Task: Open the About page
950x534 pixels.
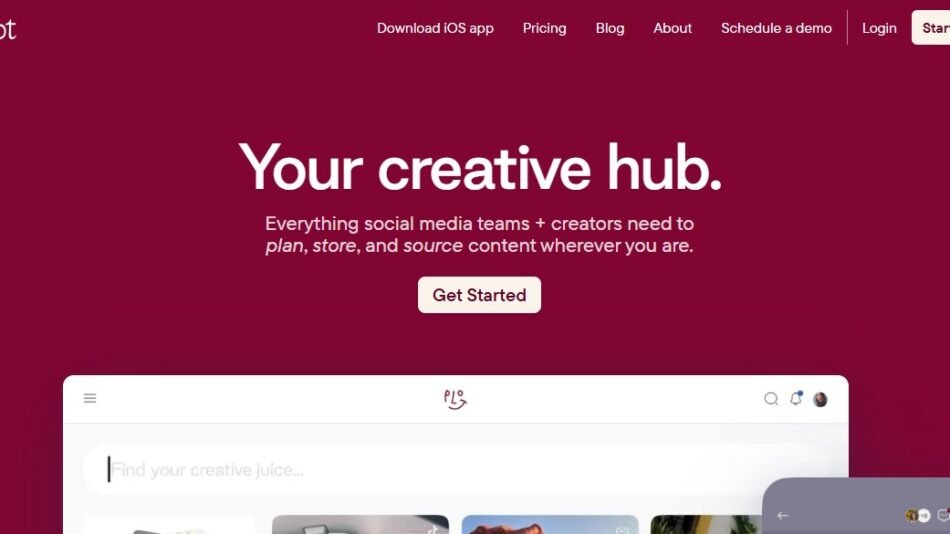Action: 672,28
